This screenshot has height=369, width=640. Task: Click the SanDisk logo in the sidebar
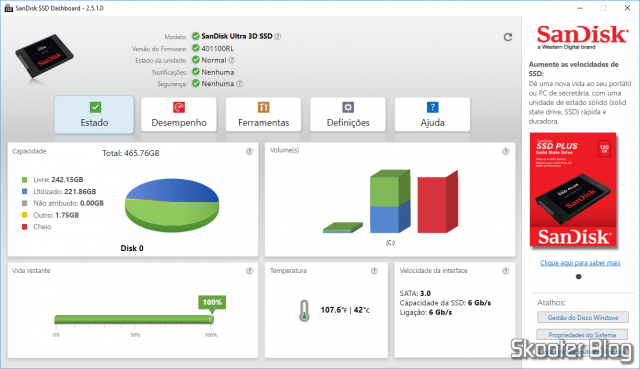[582, 37]
